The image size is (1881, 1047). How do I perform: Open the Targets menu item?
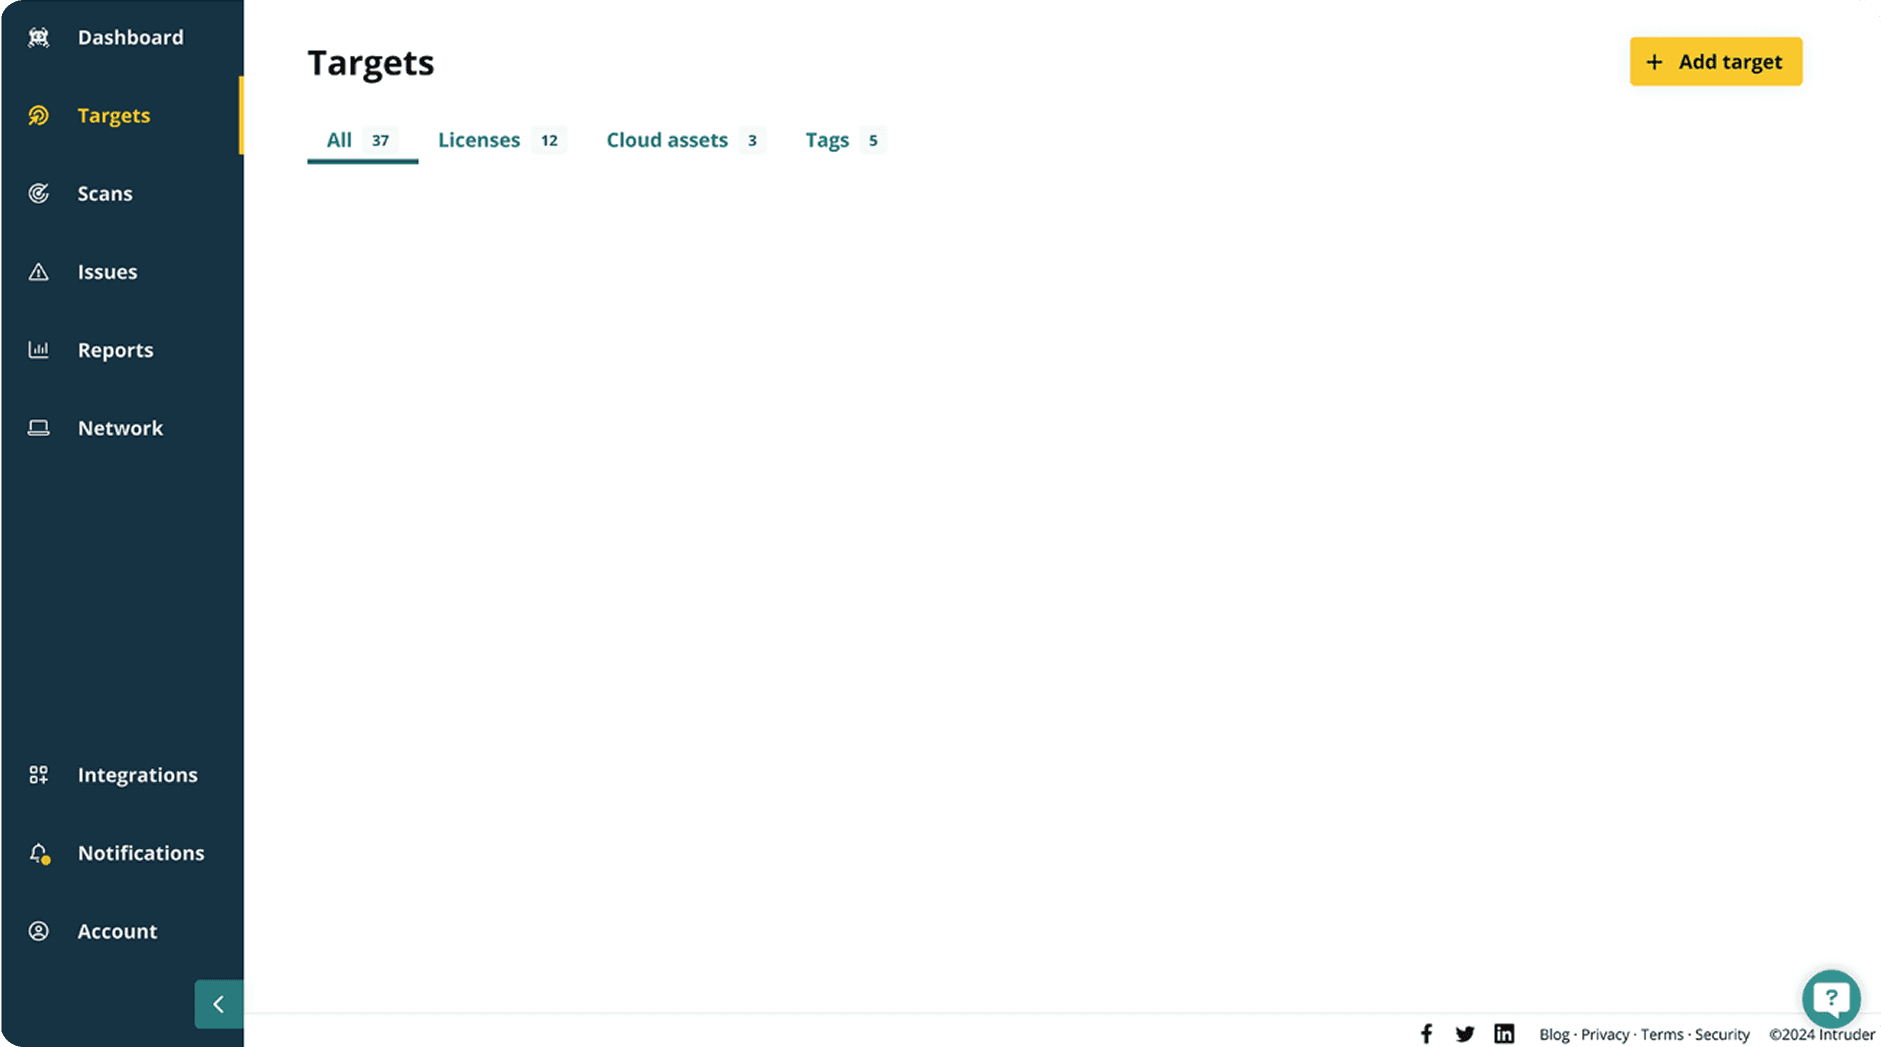tap(114, 116)
